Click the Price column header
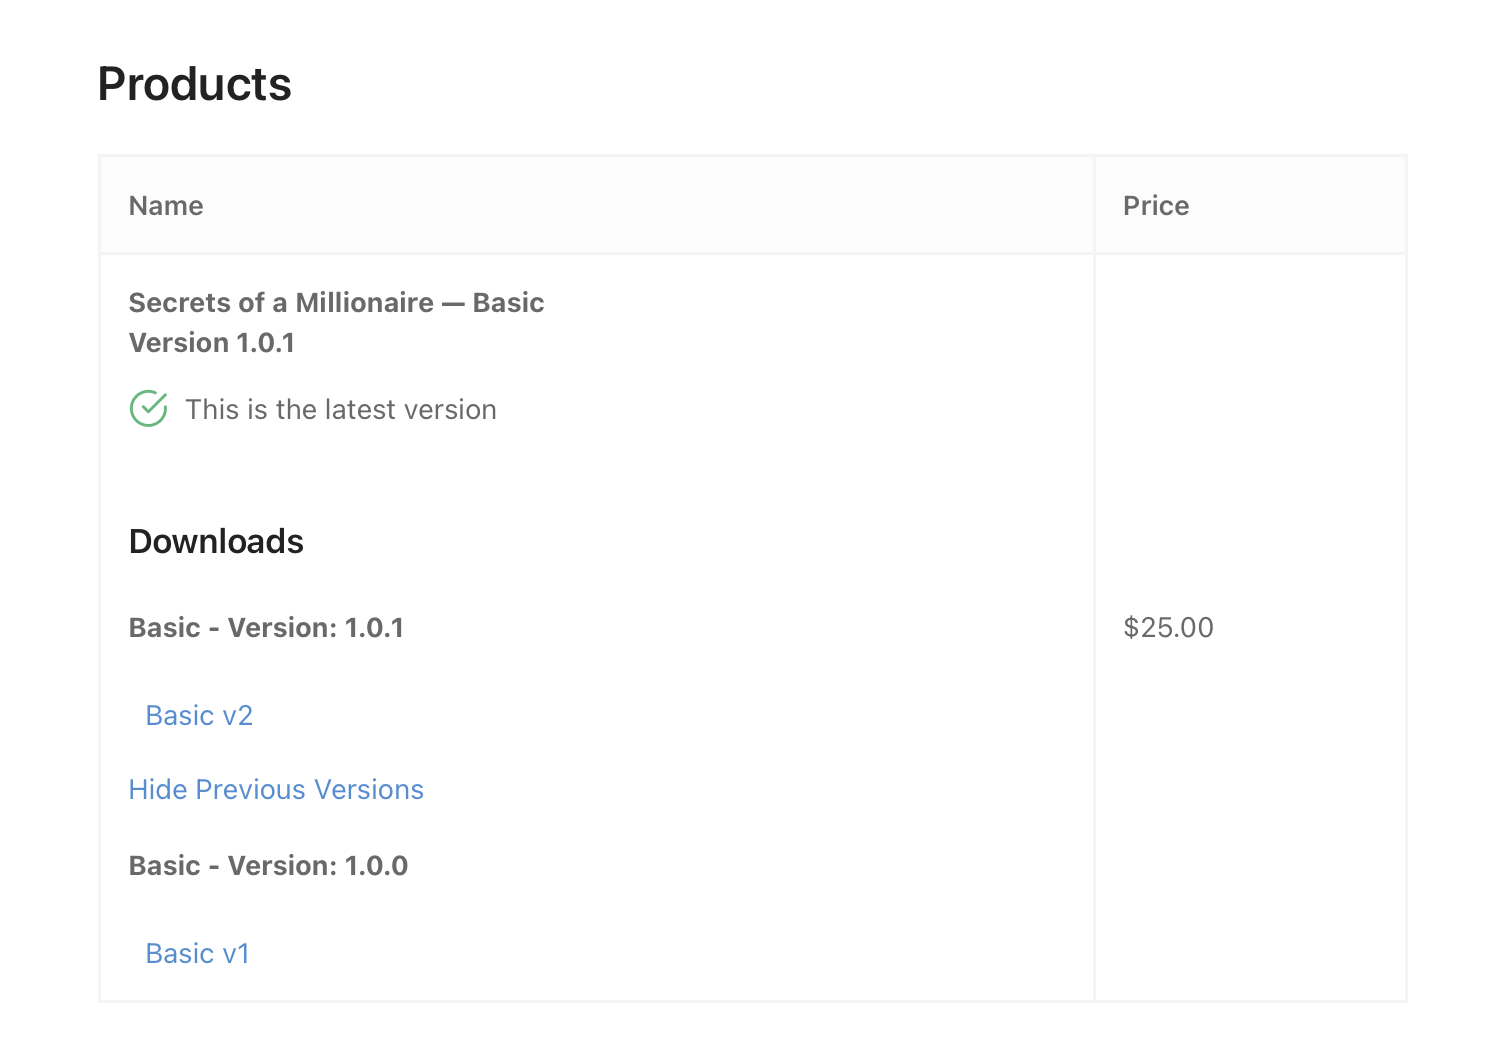The image size is (1506, 1056). pyautogui.click(x=1156, y=206)
